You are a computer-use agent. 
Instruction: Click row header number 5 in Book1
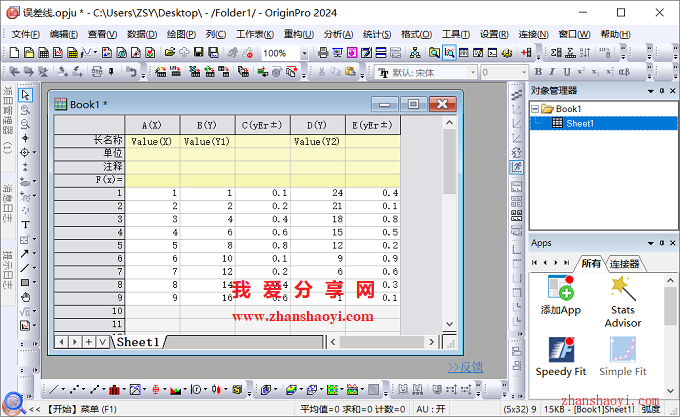tap(89, 246)
